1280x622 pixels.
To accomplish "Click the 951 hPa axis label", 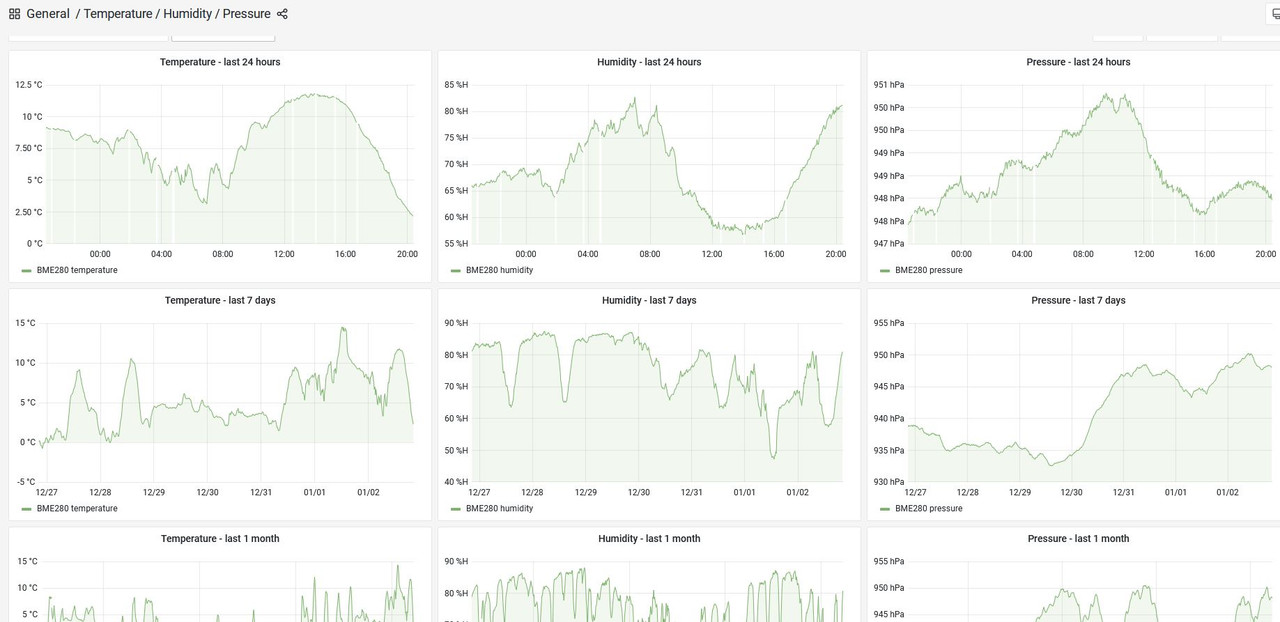I will (889, 85).
